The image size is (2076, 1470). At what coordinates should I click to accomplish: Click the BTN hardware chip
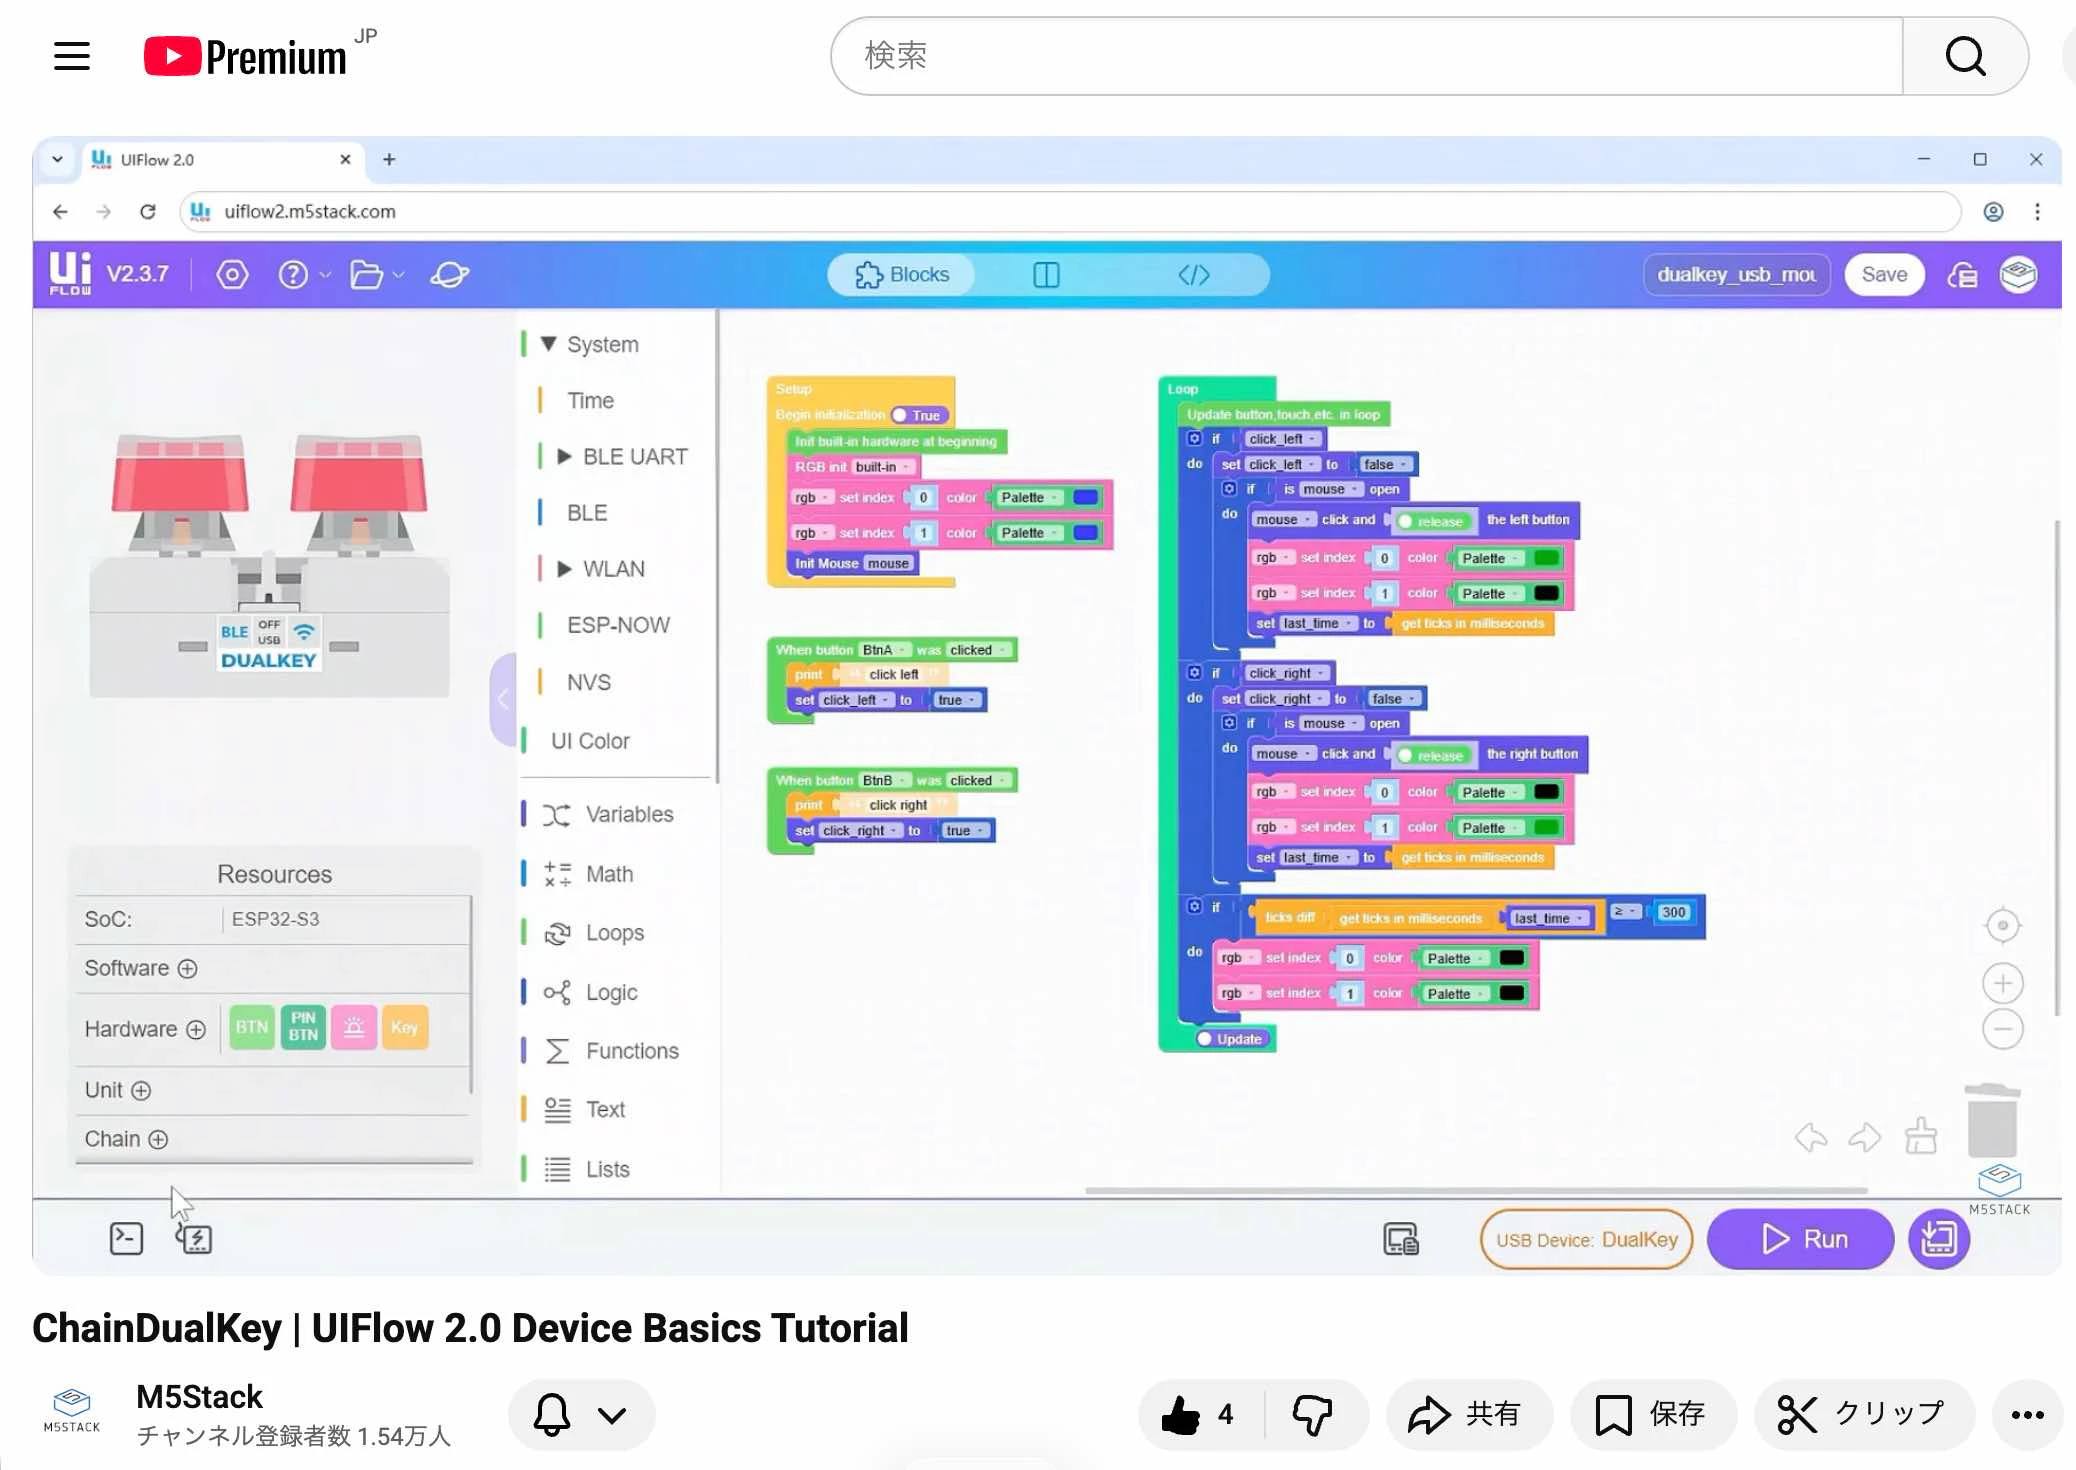(x=252, y=1027)
